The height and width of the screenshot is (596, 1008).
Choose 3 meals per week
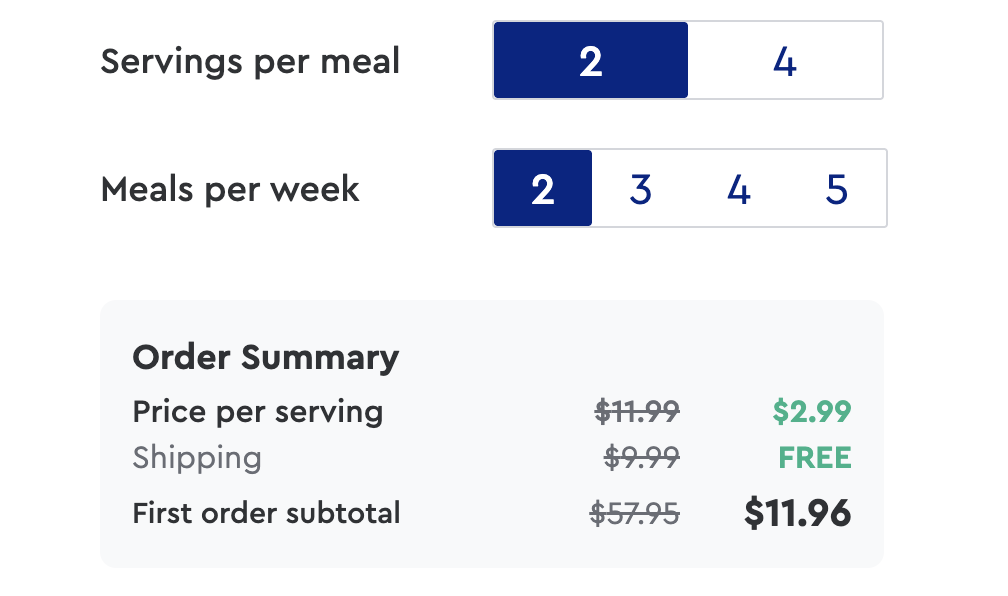640,188
